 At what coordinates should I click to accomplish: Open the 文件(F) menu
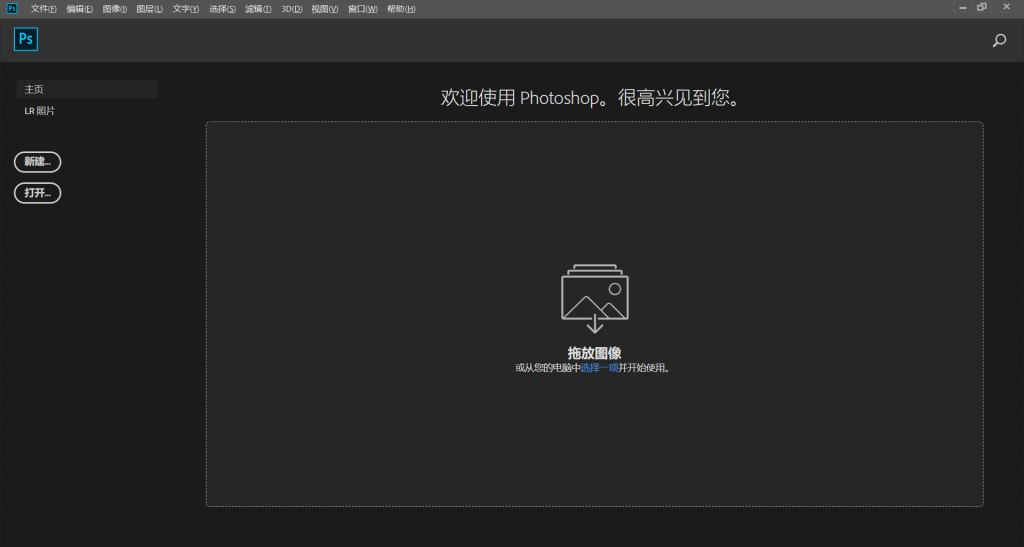(45, 9)
